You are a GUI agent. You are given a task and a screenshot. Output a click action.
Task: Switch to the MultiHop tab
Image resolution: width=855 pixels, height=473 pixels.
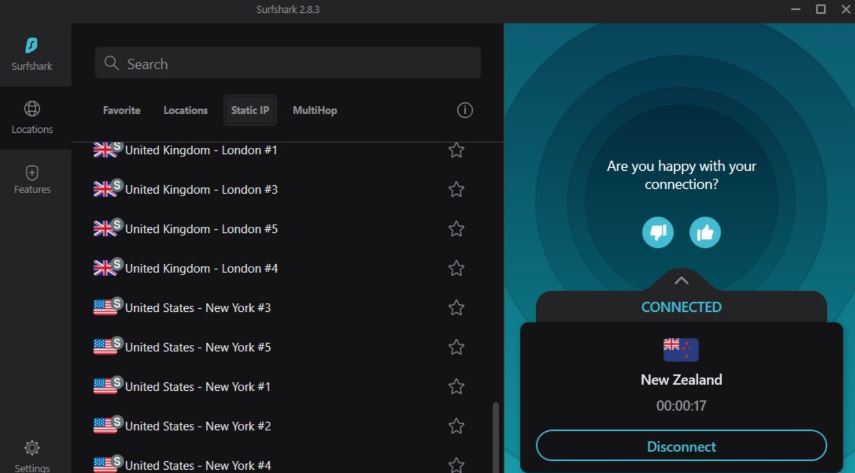pos(315,110)
